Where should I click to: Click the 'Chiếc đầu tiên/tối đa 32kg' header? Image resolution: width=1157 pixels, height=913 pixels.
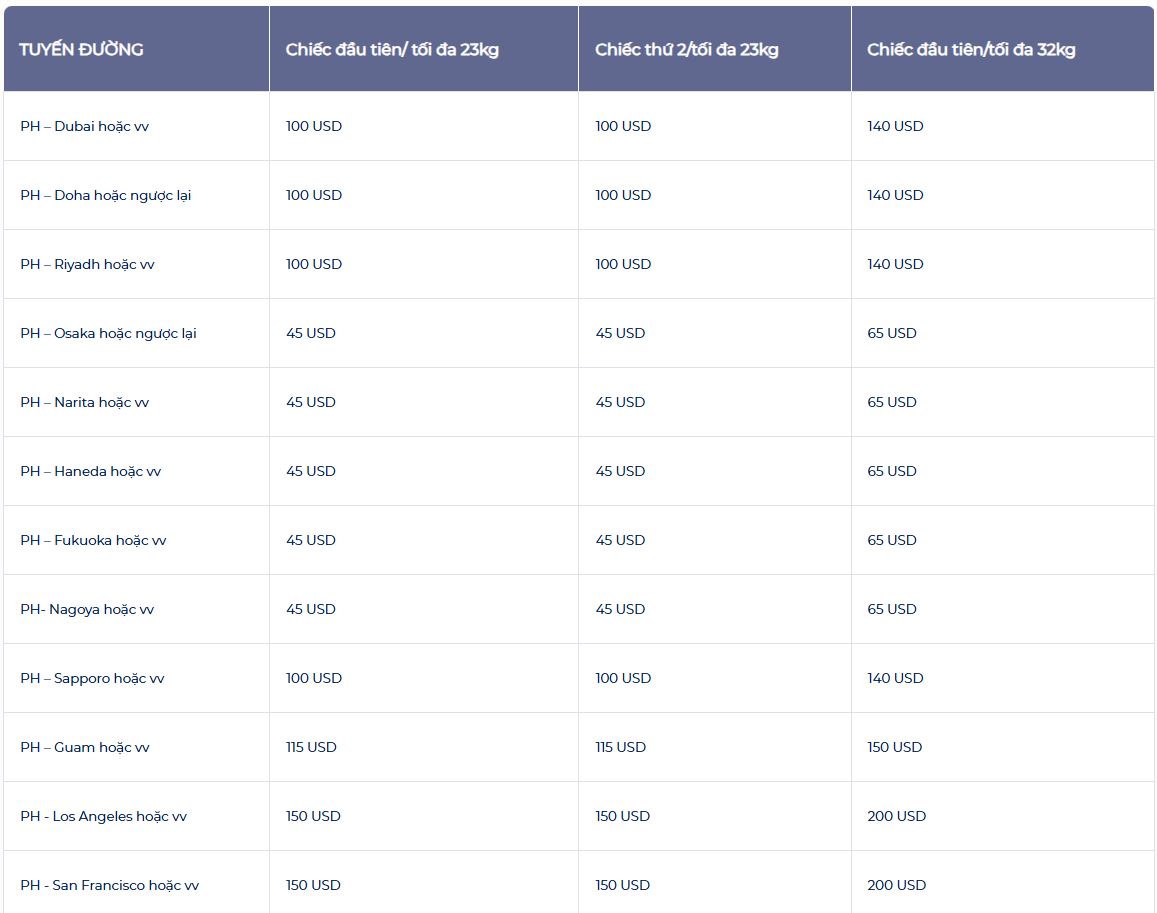971,50
